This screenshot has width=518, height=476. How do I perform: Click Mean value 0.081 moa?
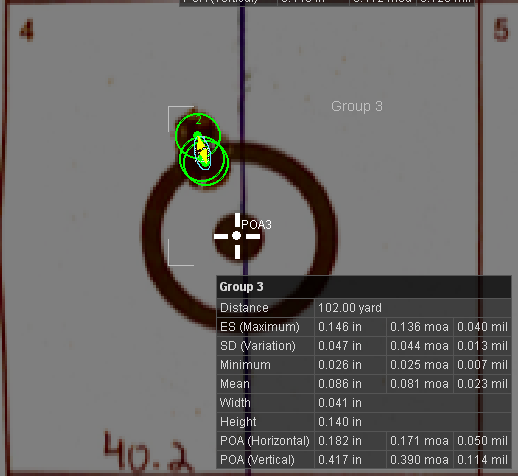click(x=419, y=384)
